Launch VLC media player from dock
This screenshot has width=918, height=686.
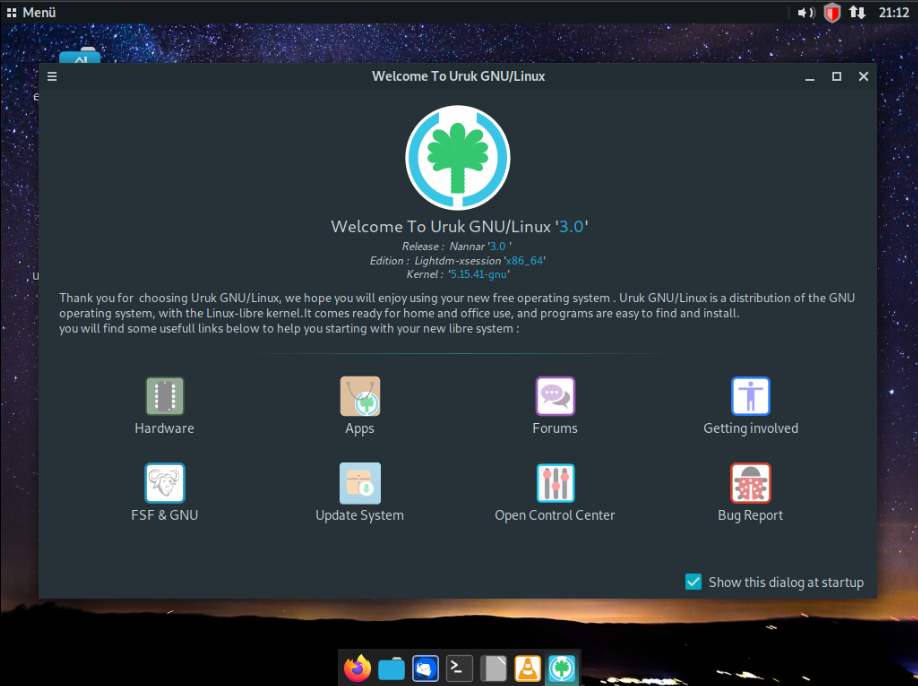click(527, 668)
